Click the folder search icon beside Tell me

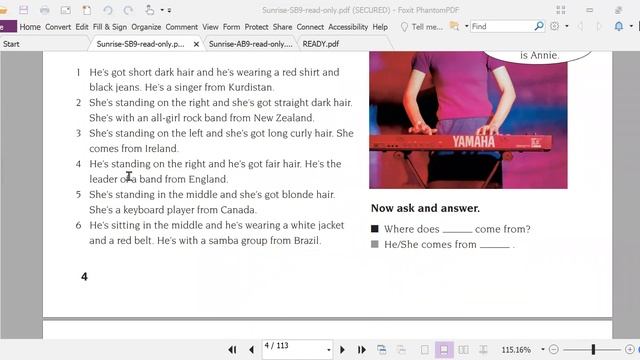click(454, 27)
